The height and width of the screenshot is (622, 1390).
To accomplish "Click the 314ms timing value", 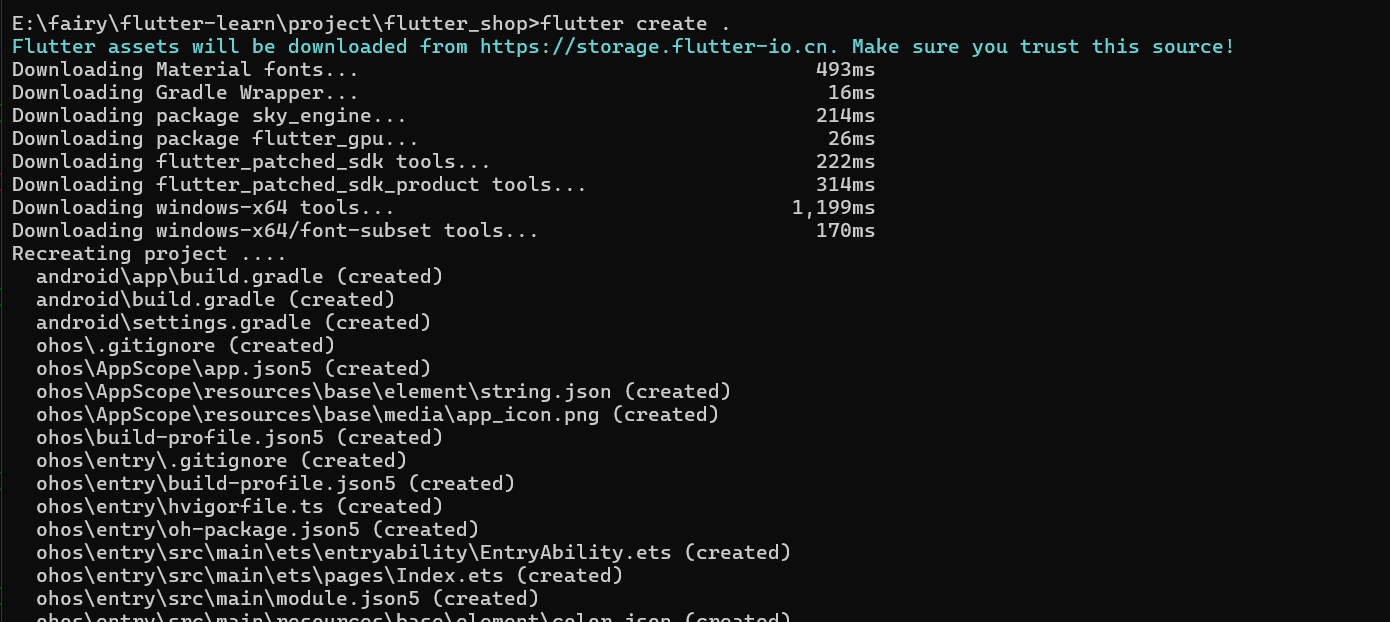I will point(845,184).
